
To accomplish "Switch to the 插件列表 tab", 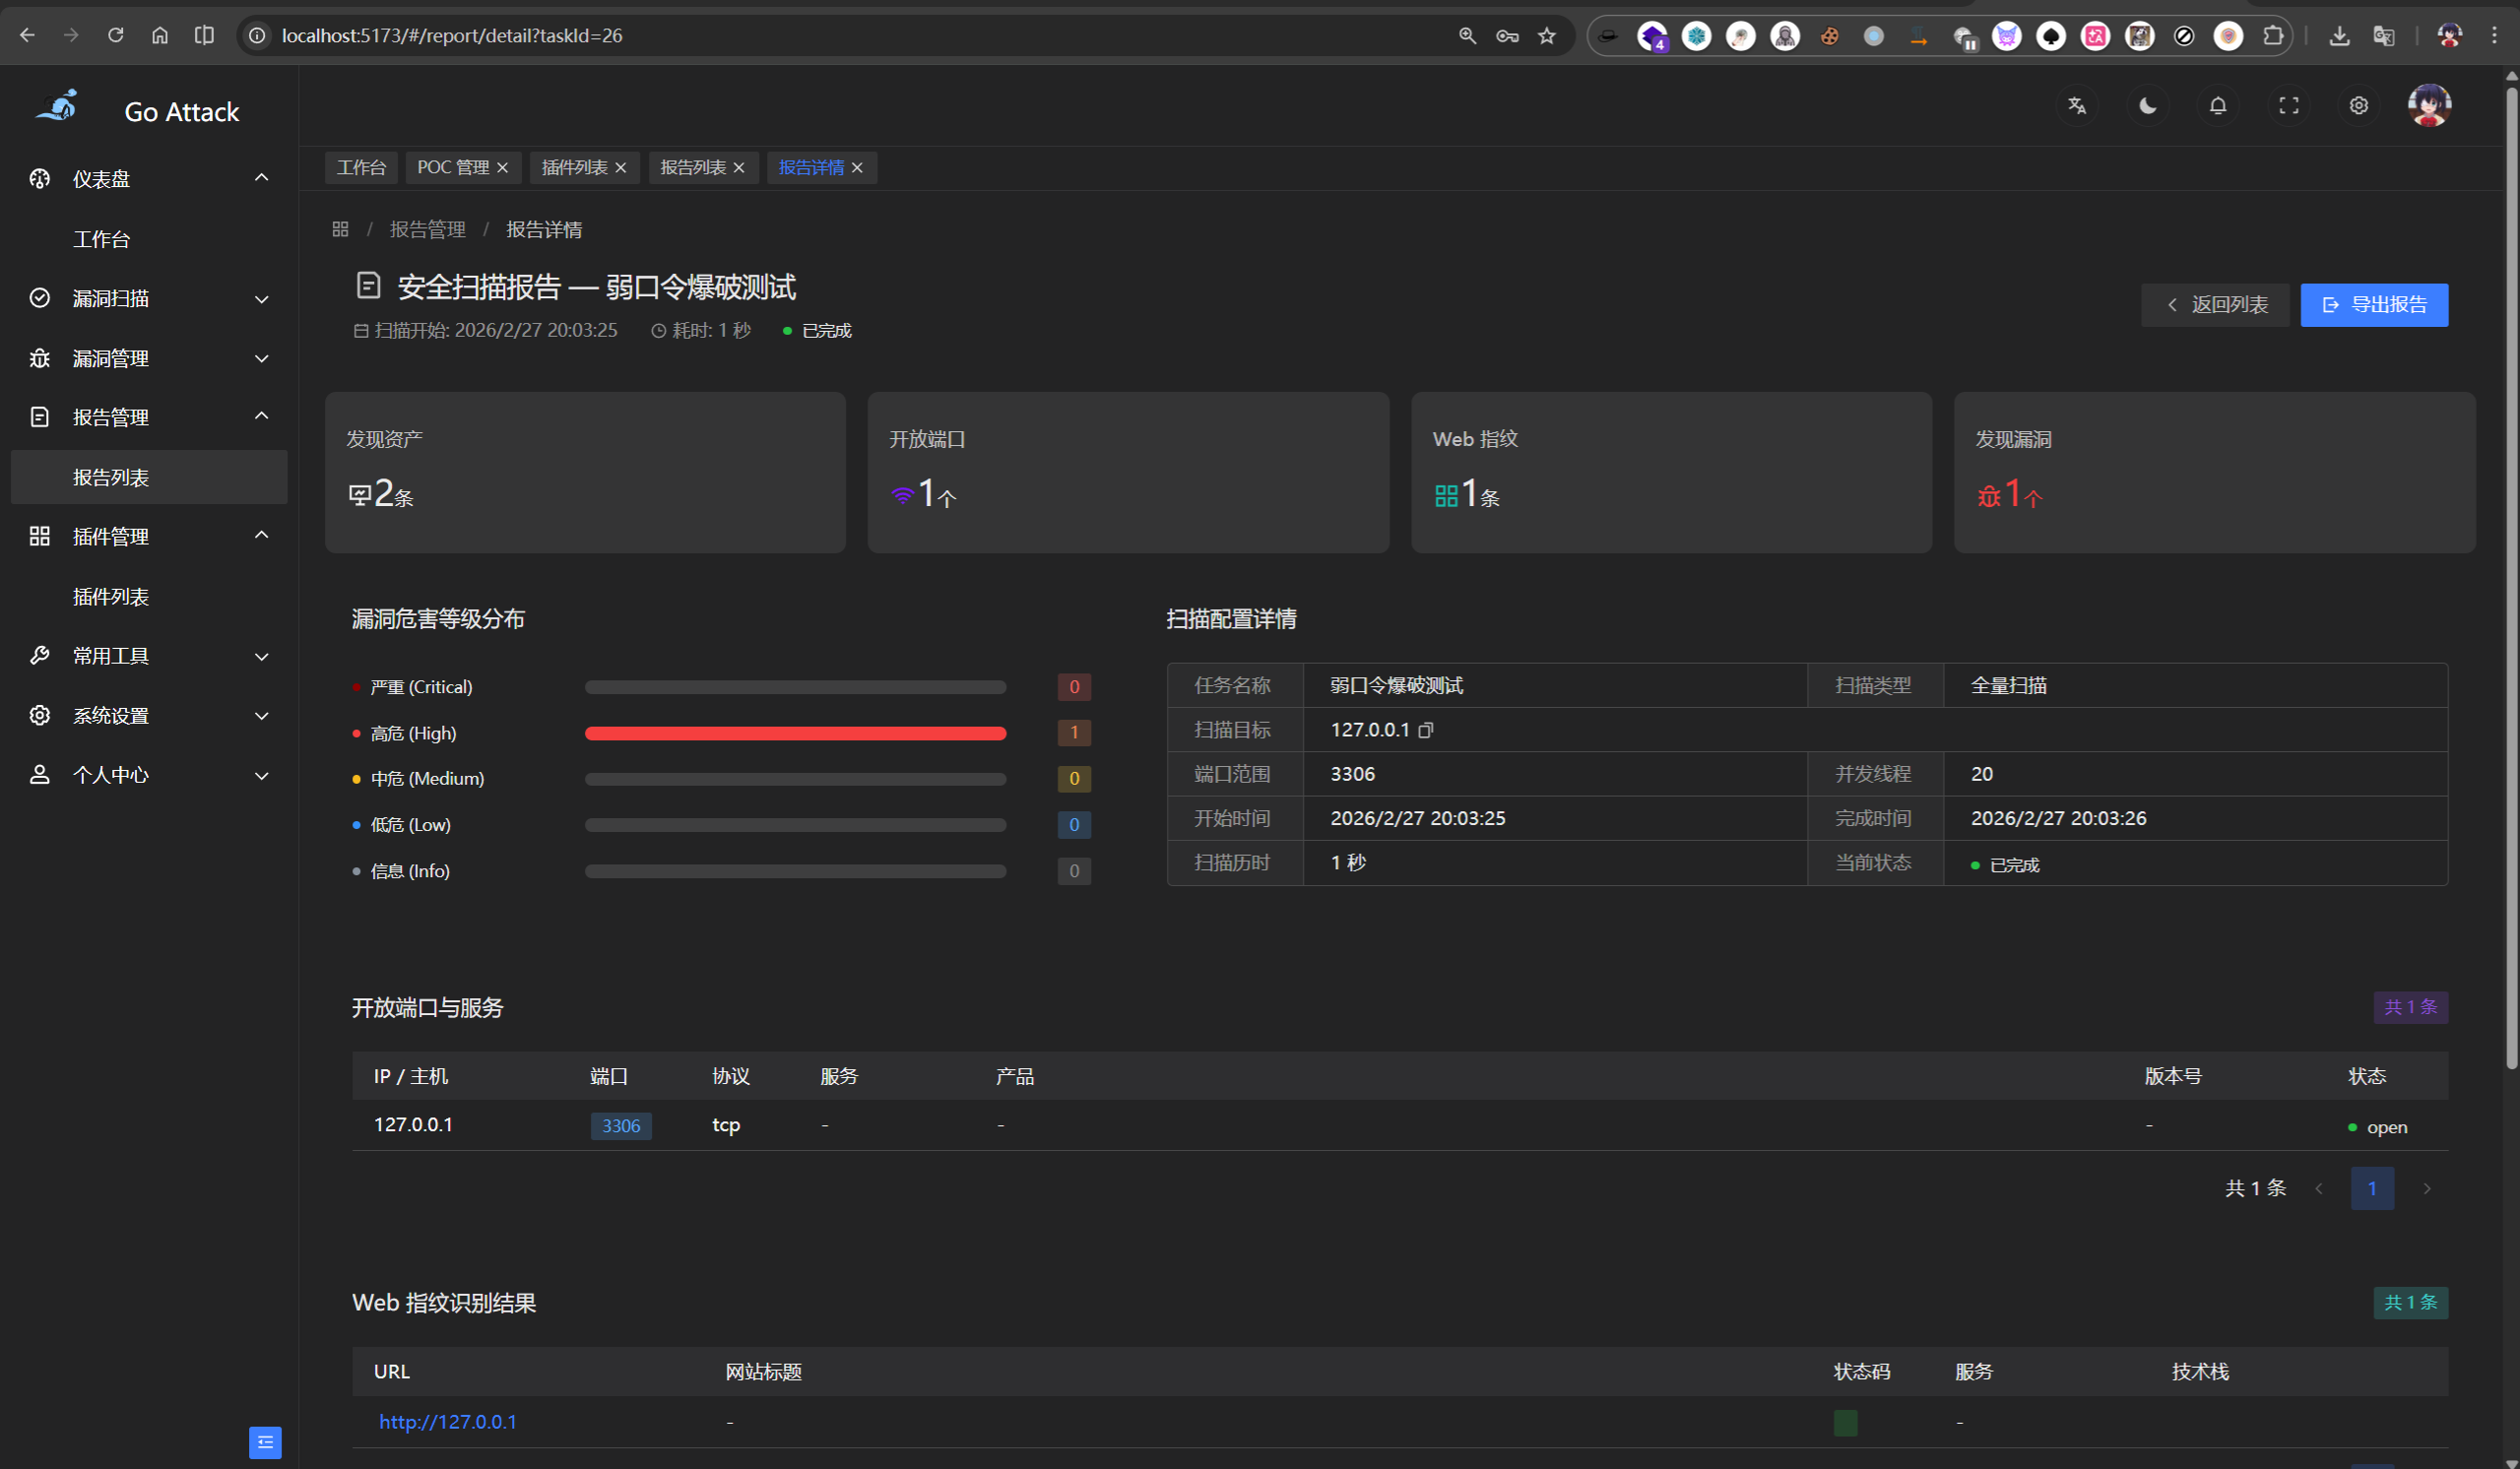I will coord(574,168).
